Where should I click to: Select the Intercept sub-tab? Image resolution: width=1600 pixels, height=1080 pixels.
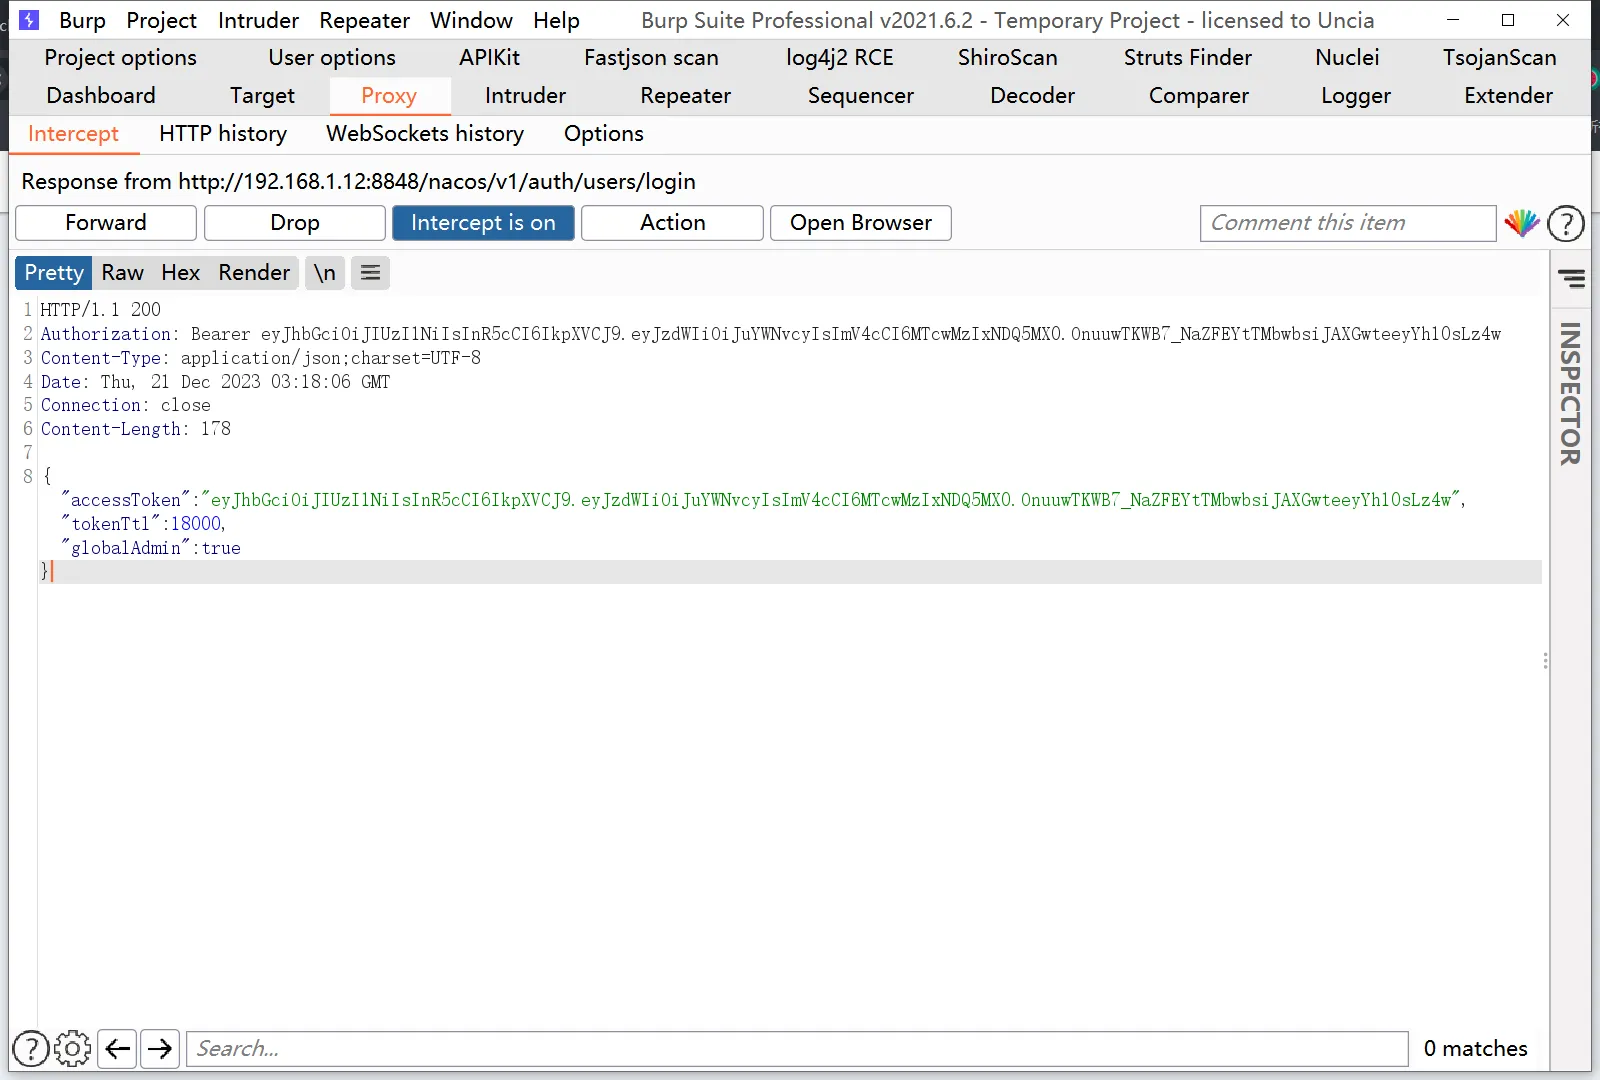coord(73,134)
